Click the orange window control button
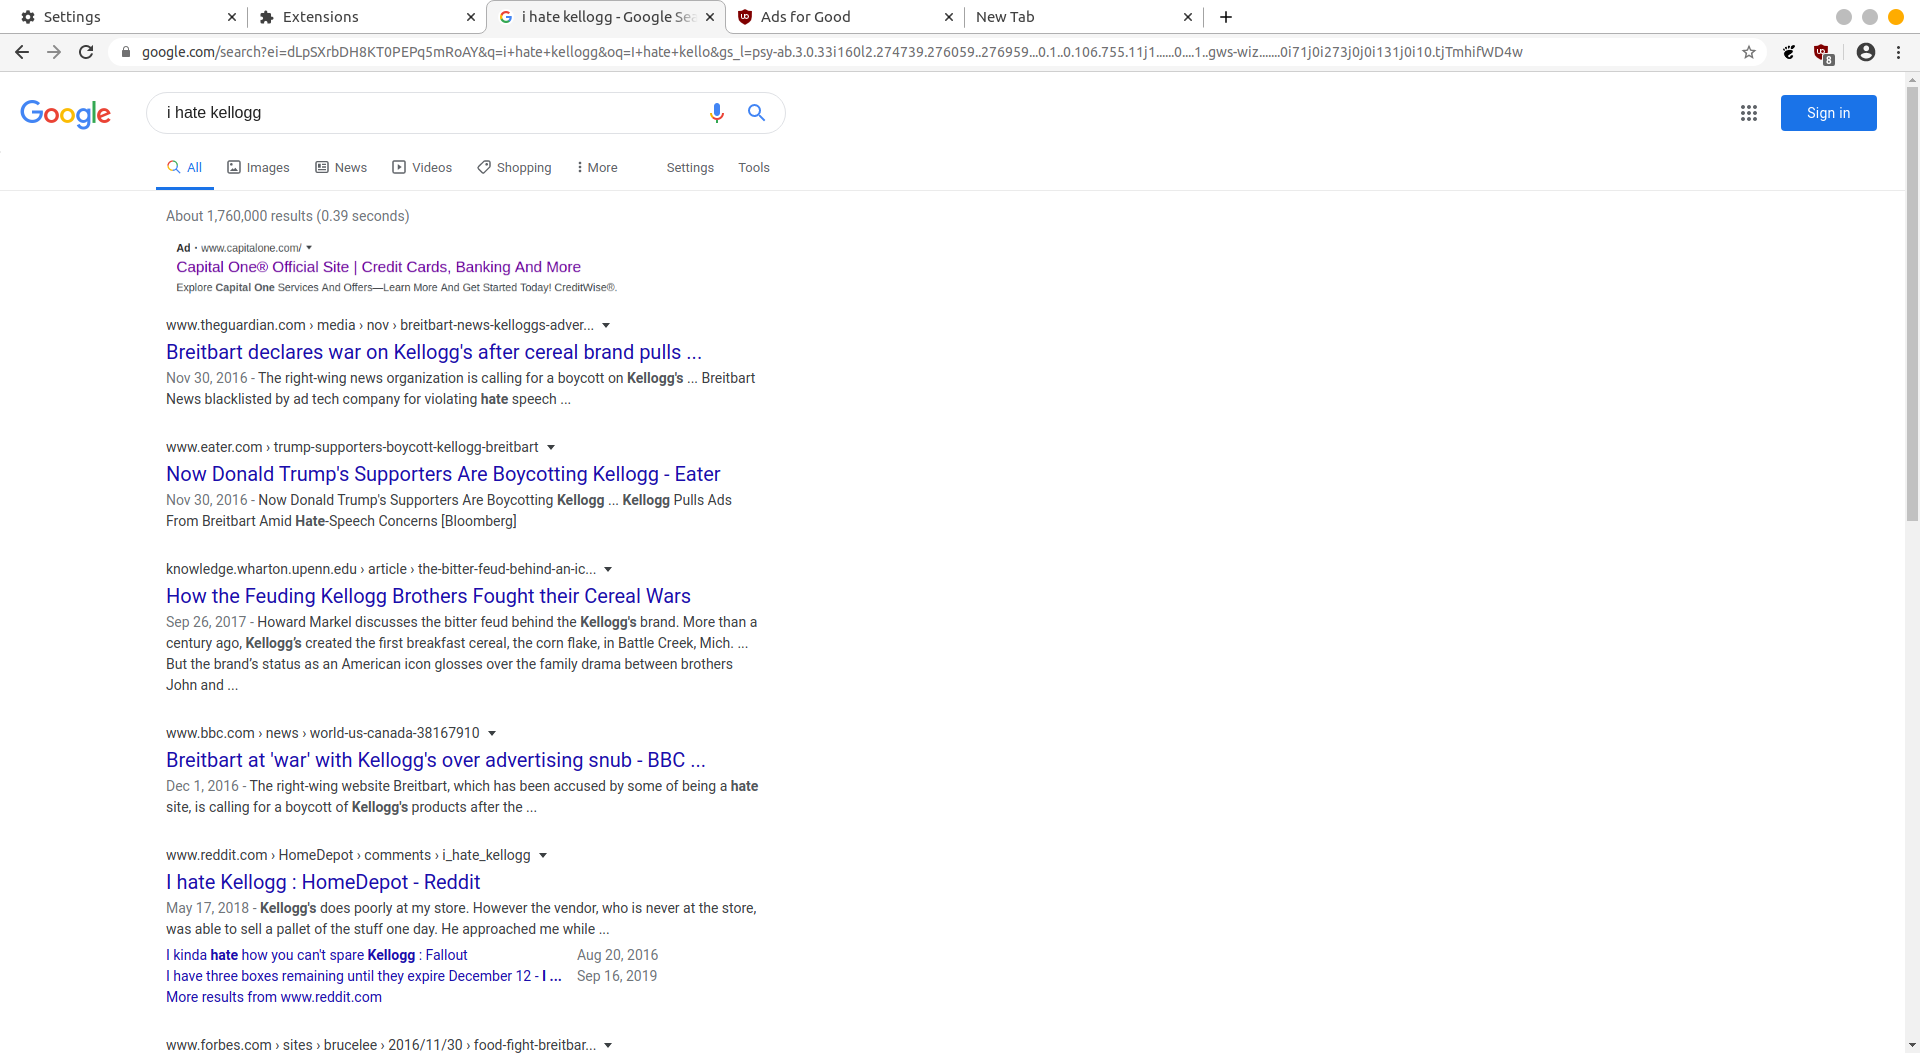 tap(1895, 17)
